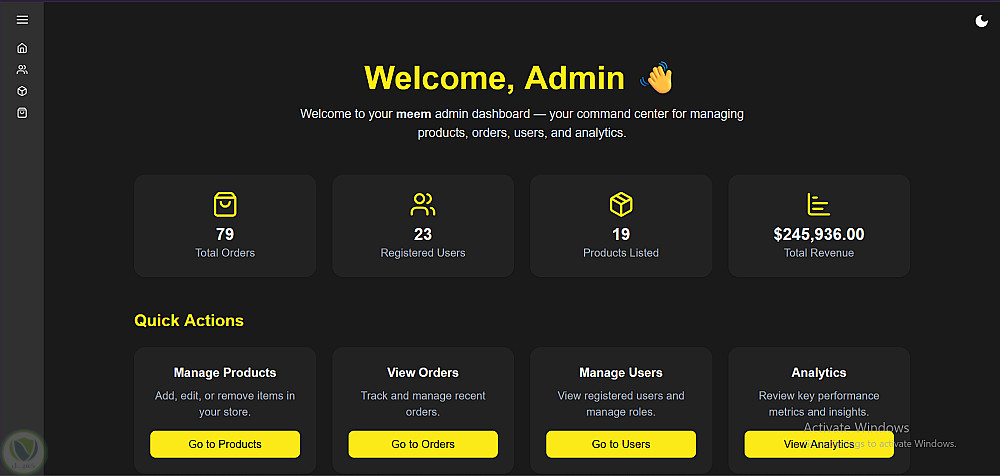Go to Home via sidebar house icon
Image resolution: width=1000 pixels, height=476 pixels.
22,48
